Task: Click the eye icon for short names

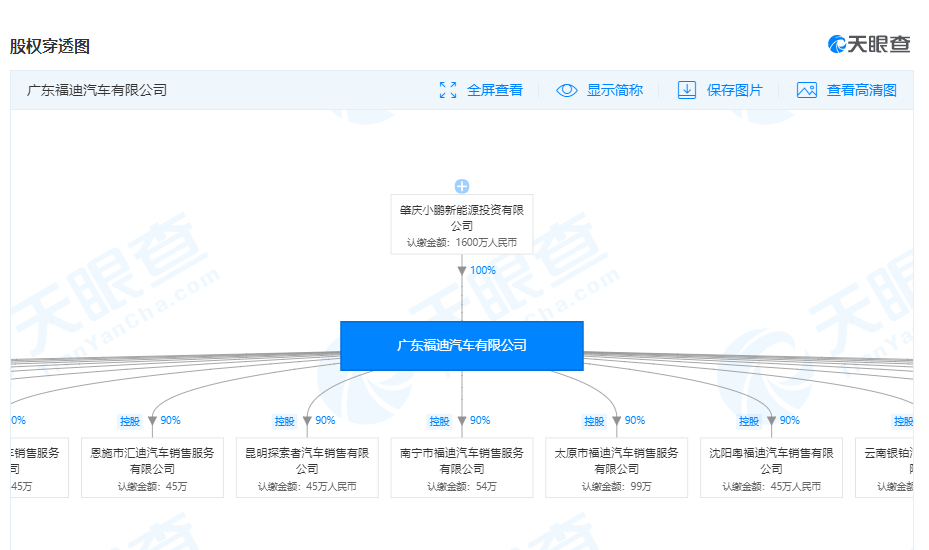Action: [x=567, y=90]
